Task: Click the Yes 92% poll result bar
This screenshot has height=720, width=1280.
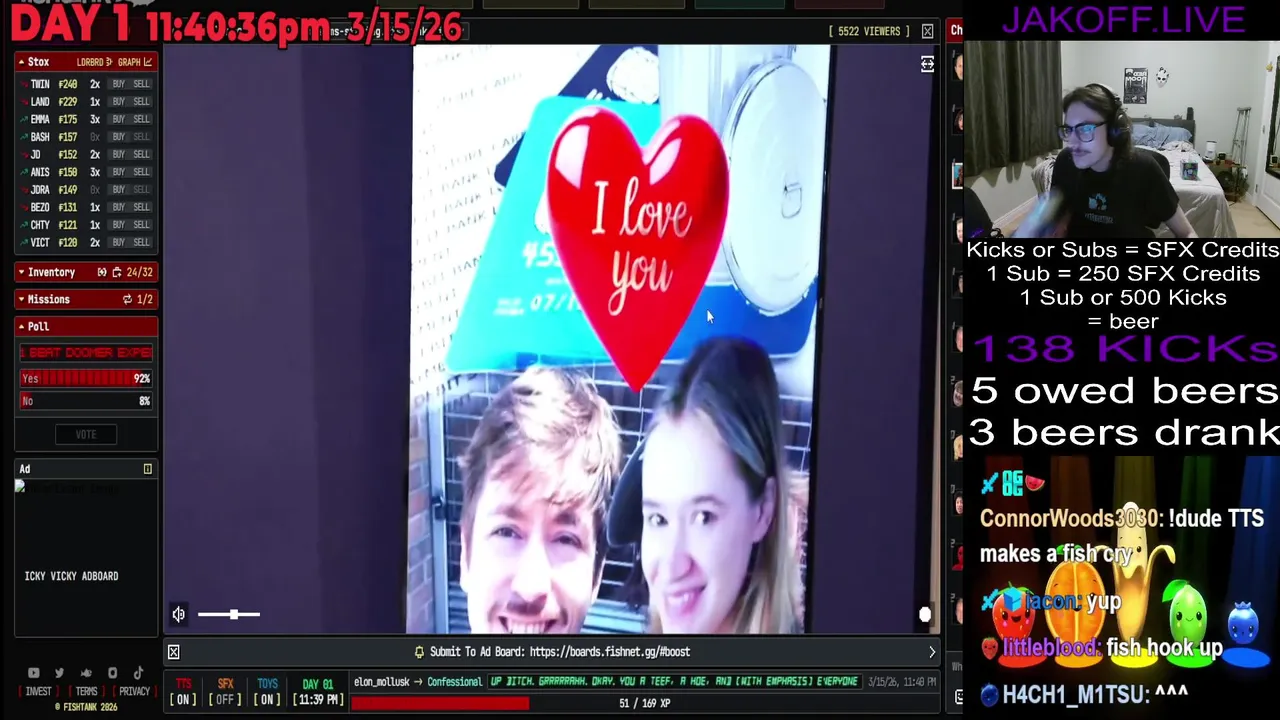Action: click(x=86, y=379)
